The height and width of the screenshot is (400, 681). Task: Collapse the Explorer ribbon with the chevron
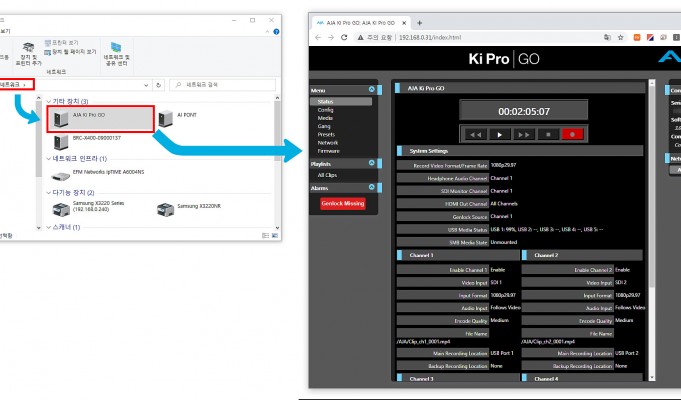coord(267,32)
